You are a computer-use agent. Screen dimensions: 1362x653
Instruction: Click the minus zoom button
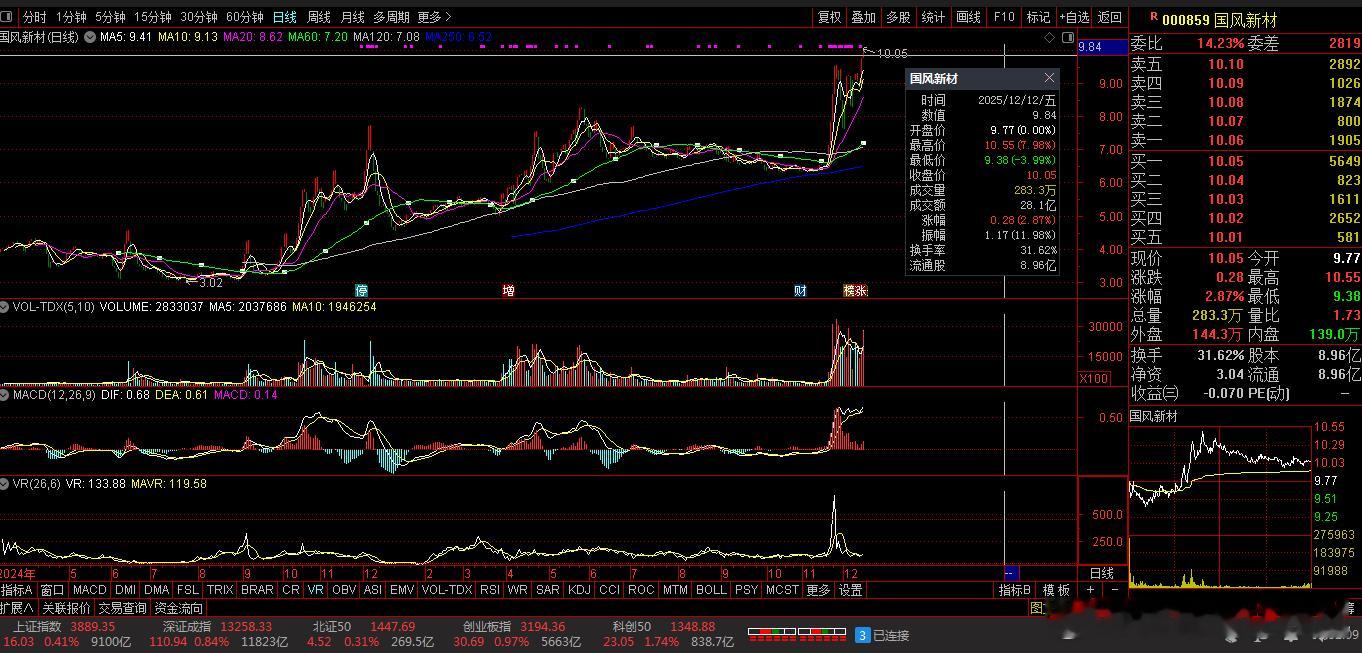click(x=1115, y=590)
